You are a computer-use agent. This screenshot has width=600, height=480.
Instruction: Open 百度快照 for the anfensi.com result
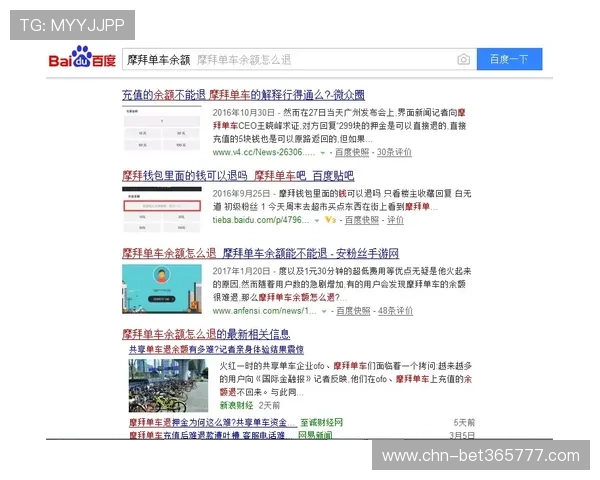coord(353,311)
